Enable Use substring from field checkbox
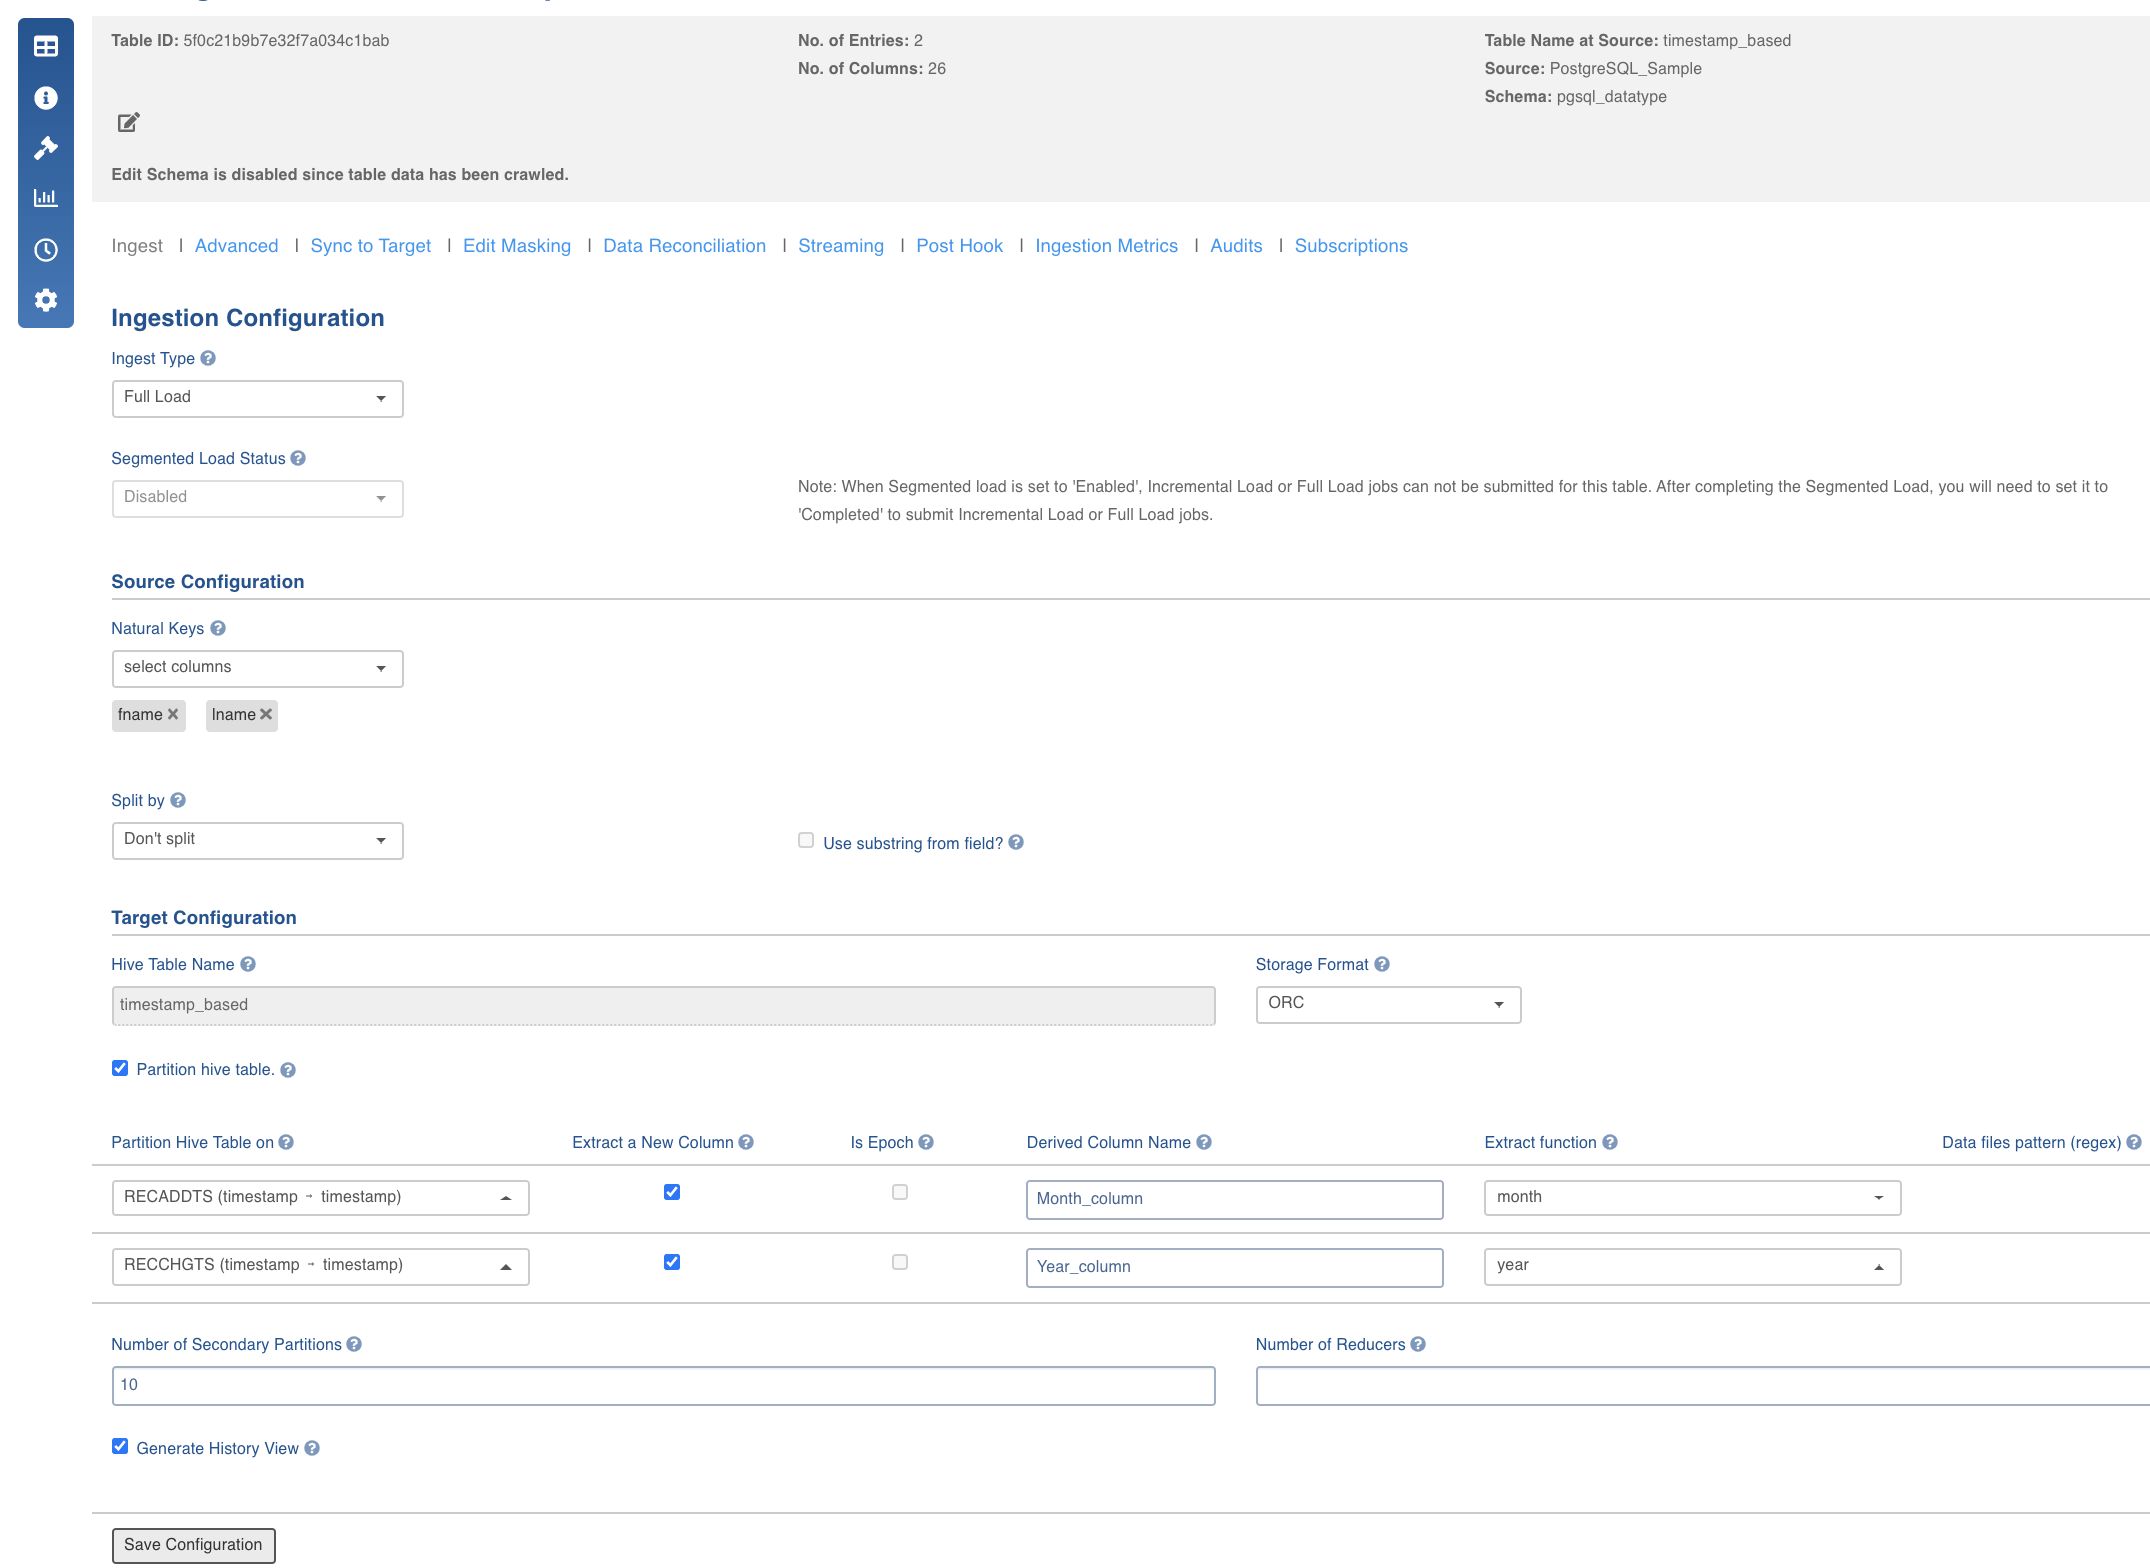 click(806, 840)
